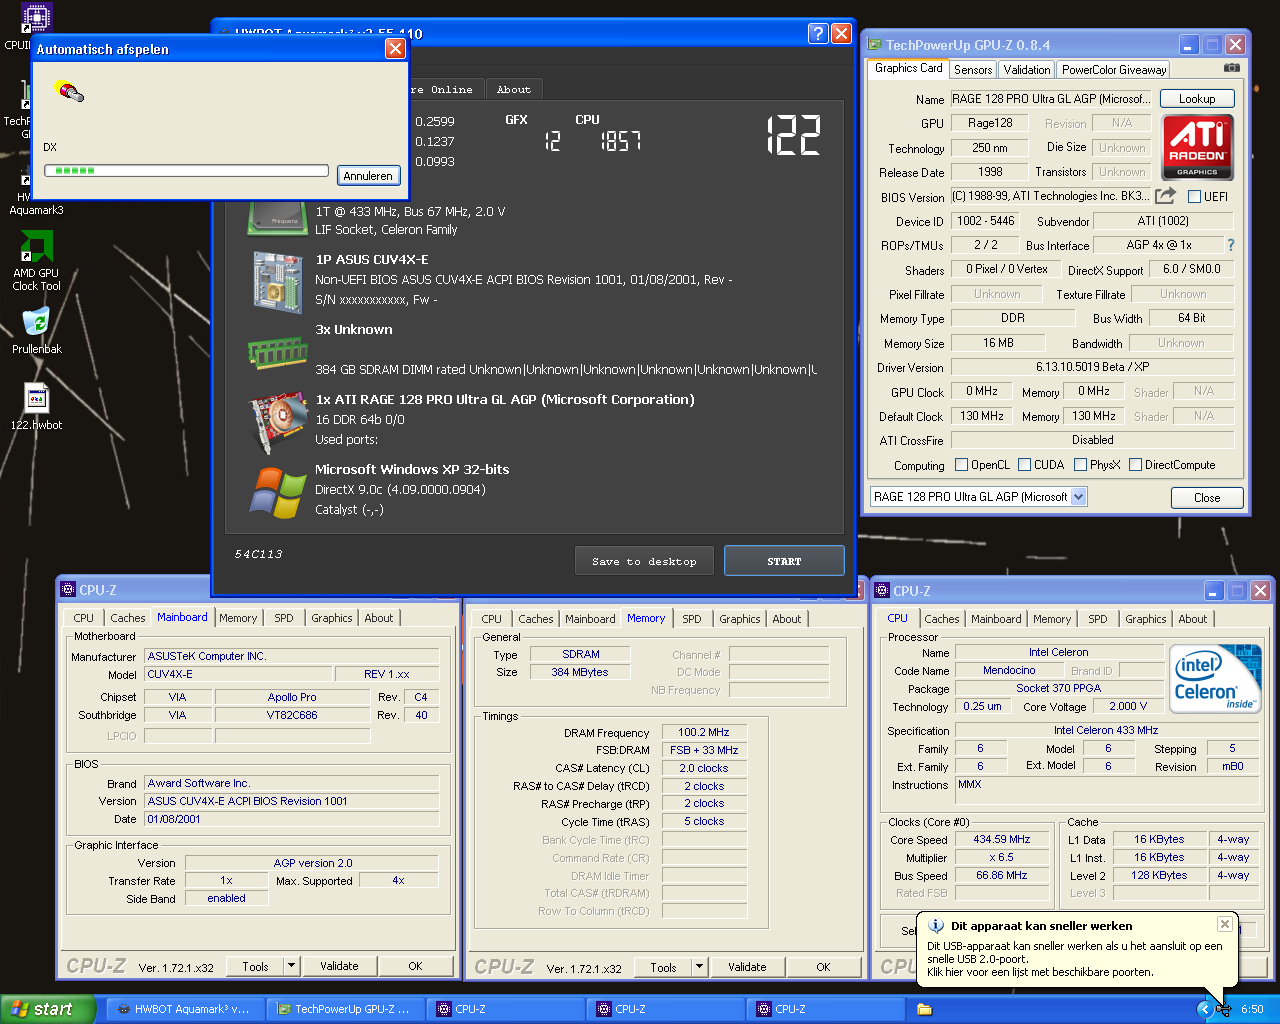
Task: Open the AMD GPU Clock Tool desktop icon
Action: (x=36, y=260)
